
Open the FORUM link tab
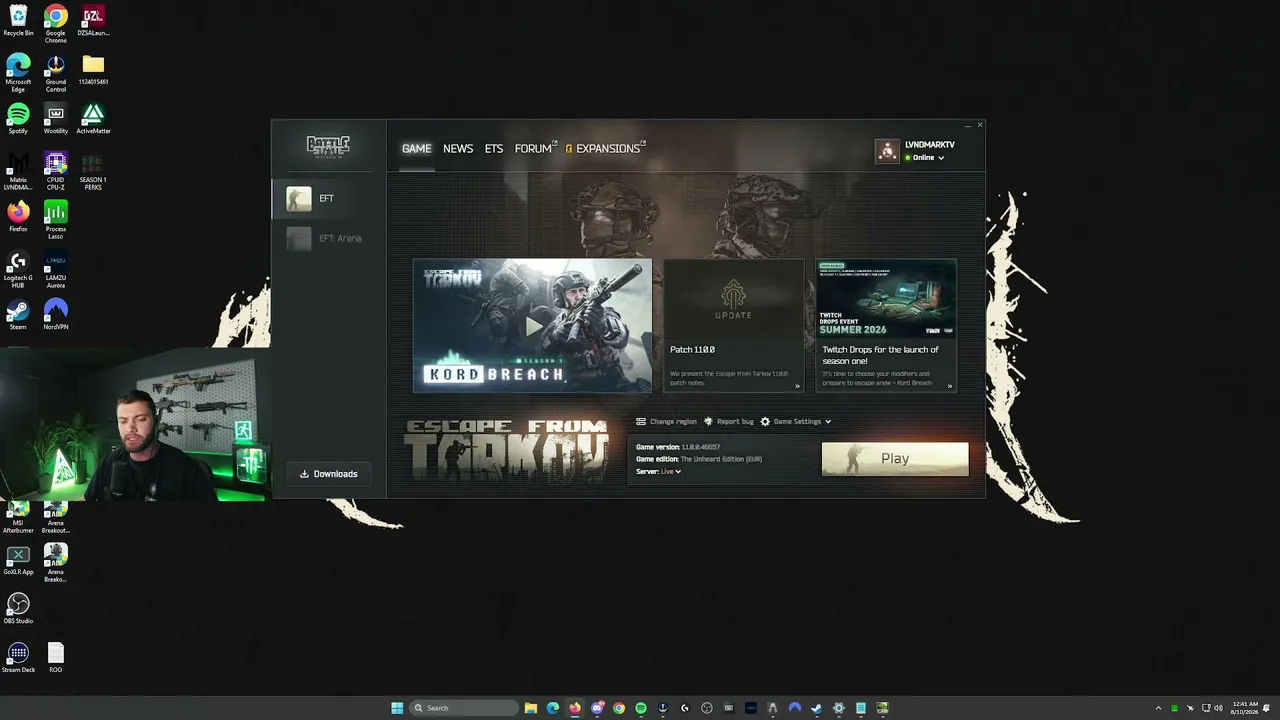(x=535, y=148)
